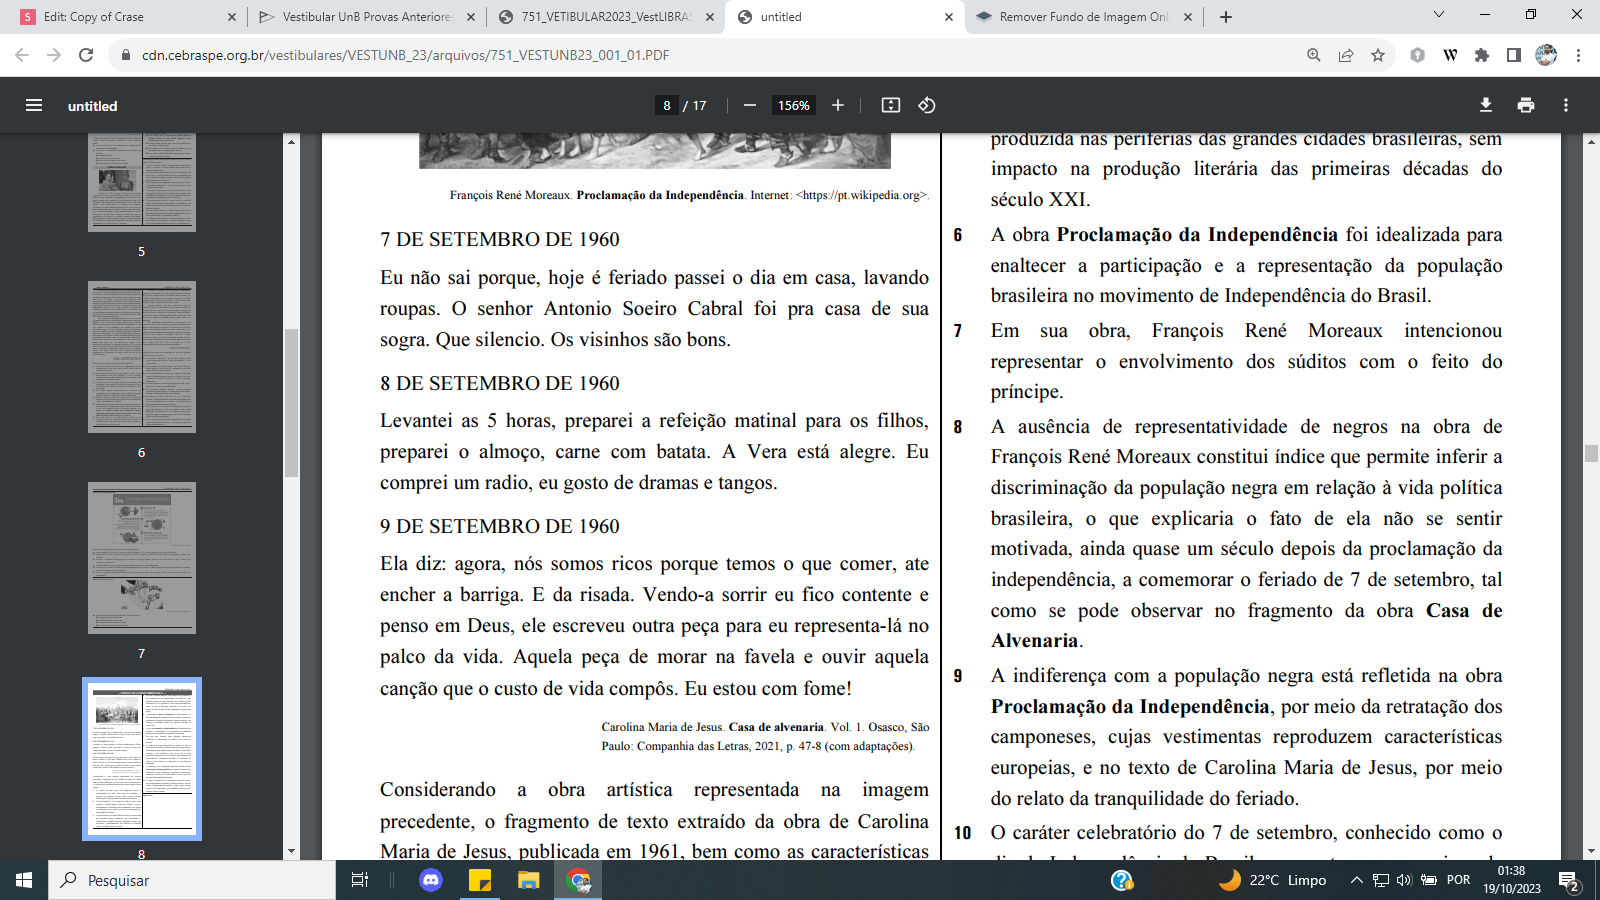Select page 6 thumbnail

(142, 357)
